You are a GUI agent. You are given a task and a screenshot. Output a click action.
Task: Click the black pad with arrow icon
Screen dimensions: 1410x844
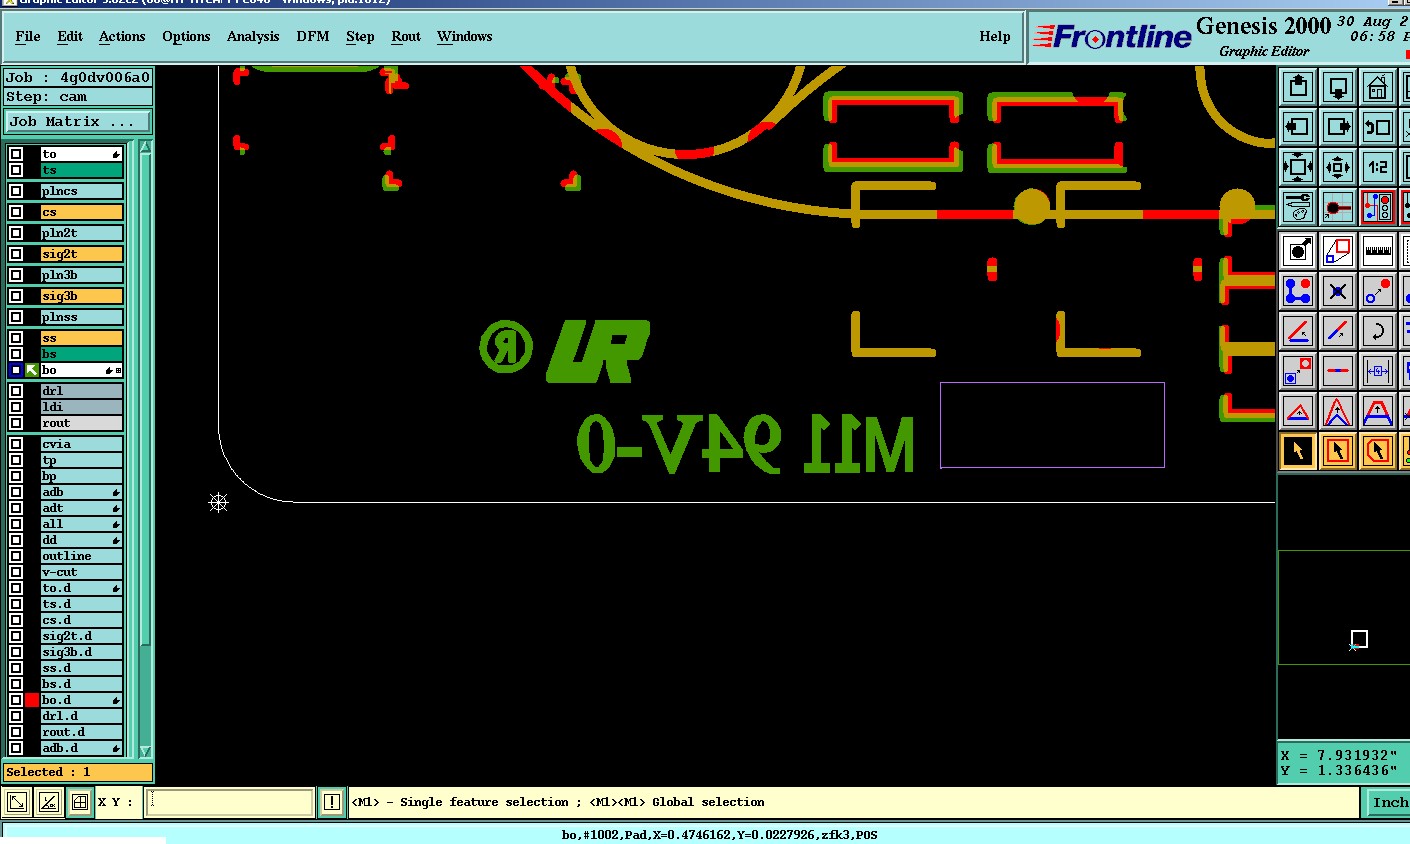1298,251
